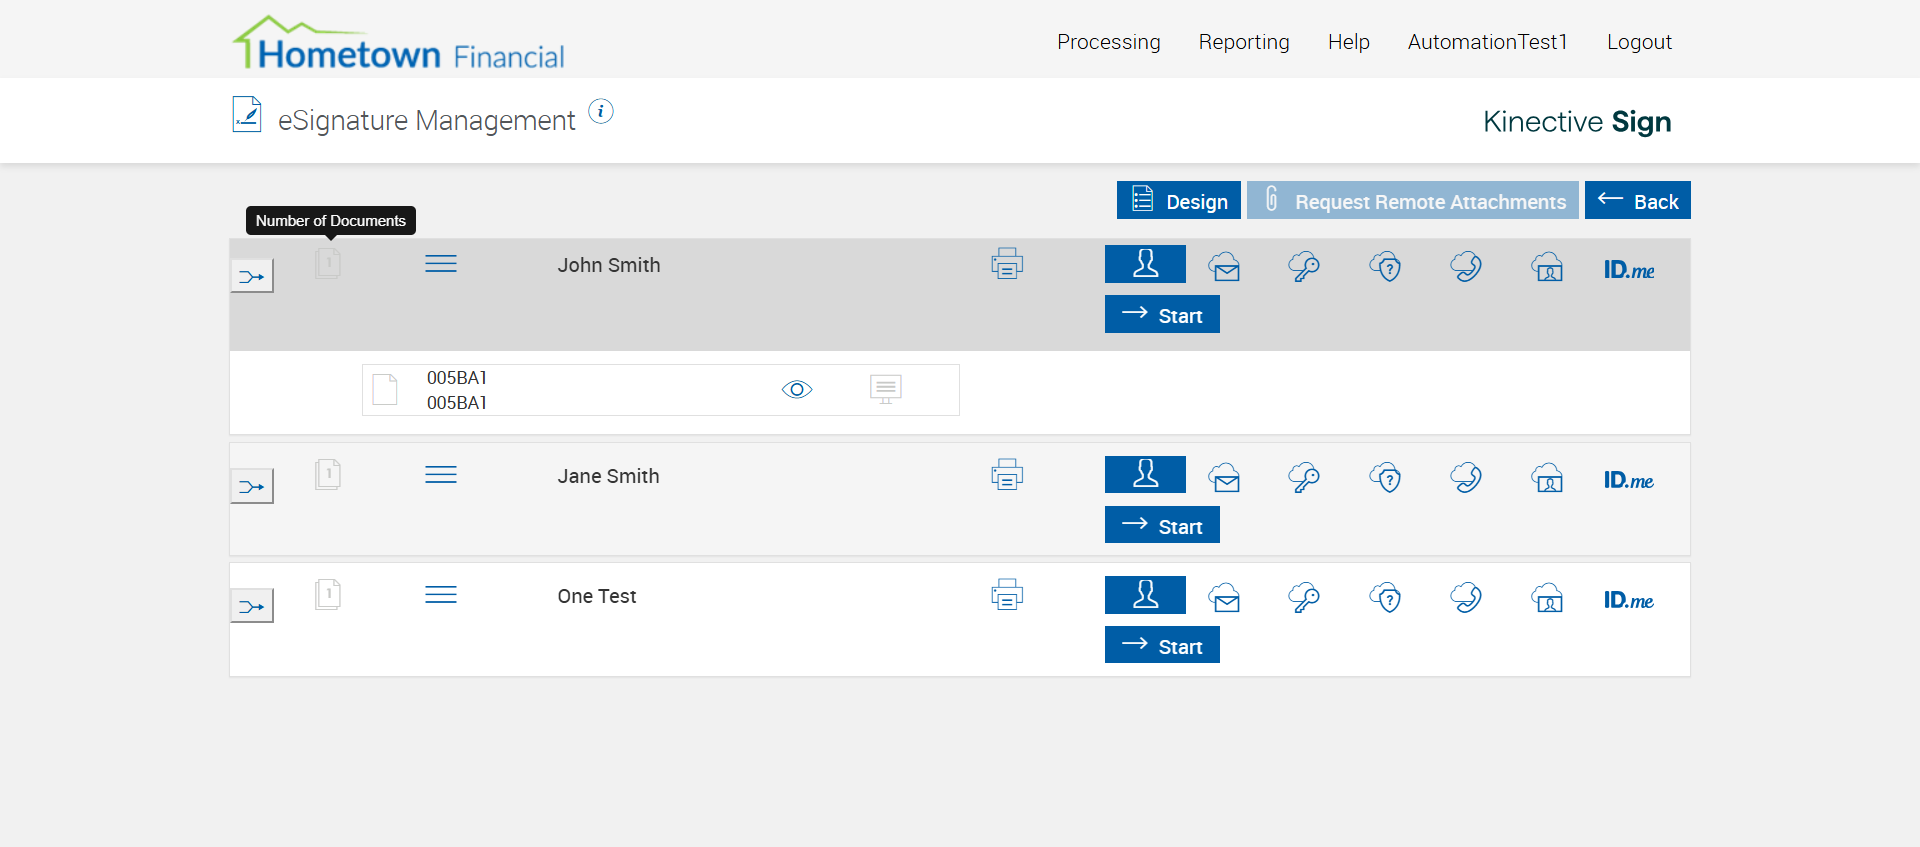The height and width of the screenshot is (847, 1920).
Task: Click the print icon for John Smith
Action: coord(1007,264)
